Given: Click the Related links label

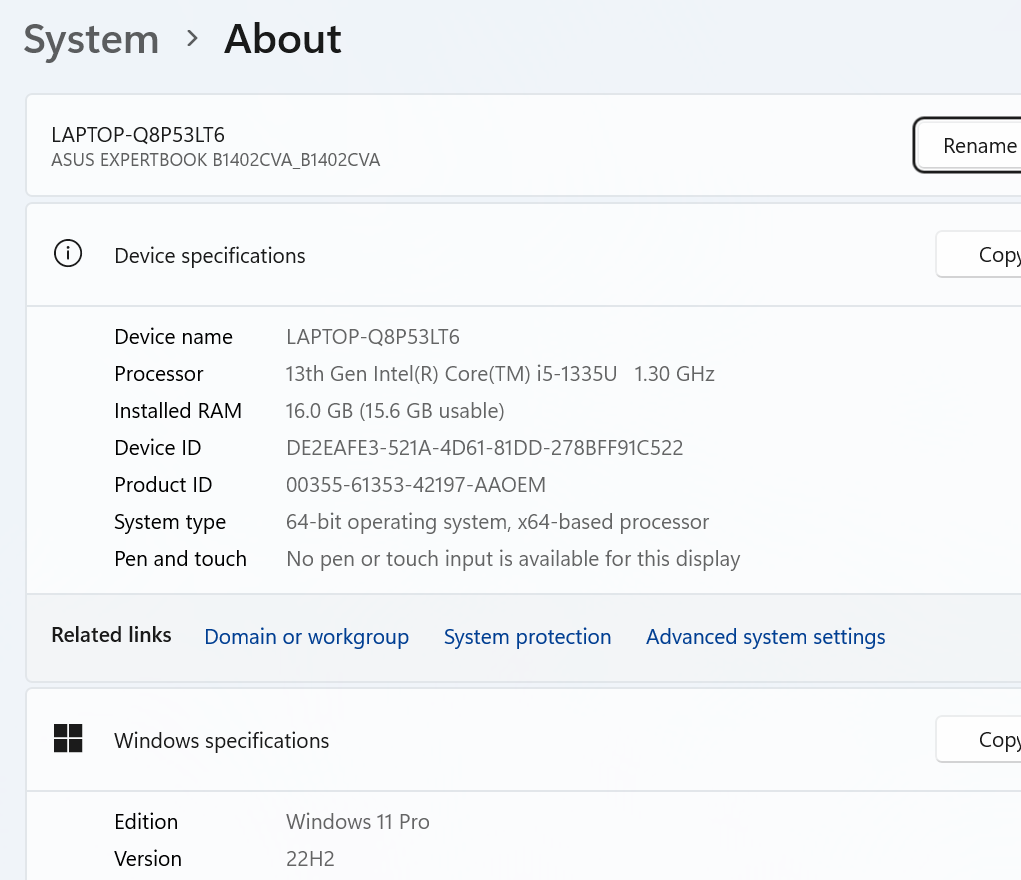Looking at the screenshot, I should click(x=111, y=635).
